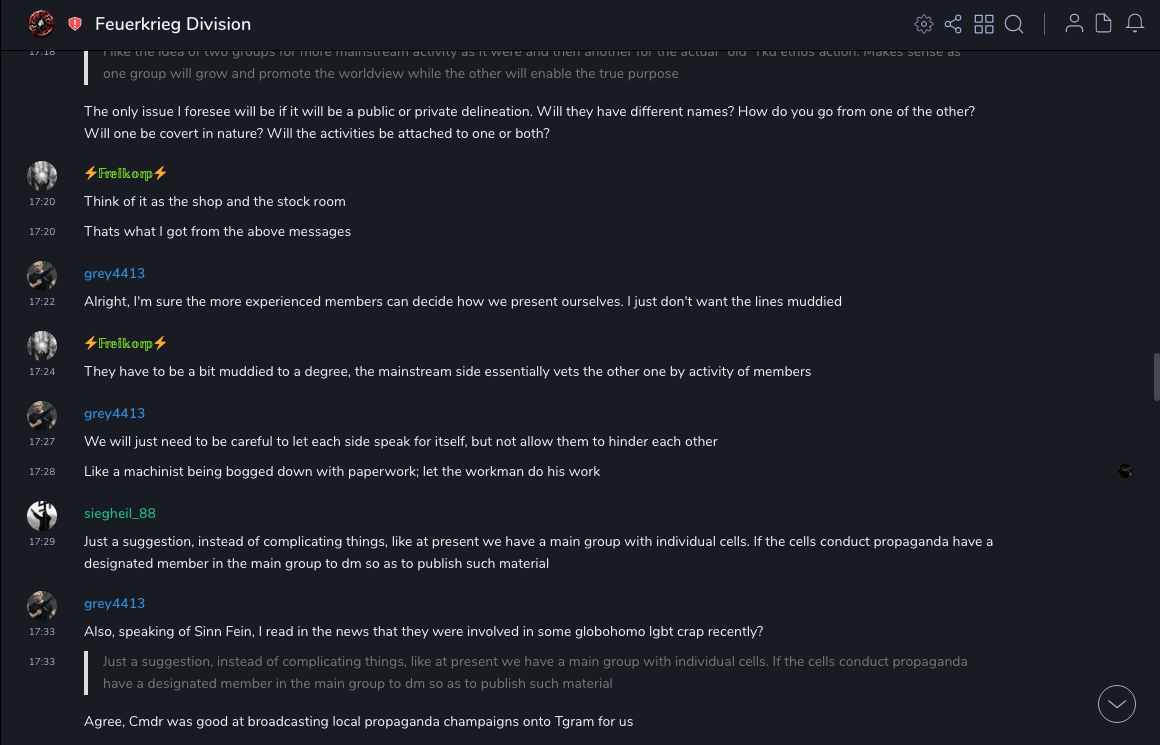
Task: Open siegheil_88 username profile
Action: tap(120, 513)
